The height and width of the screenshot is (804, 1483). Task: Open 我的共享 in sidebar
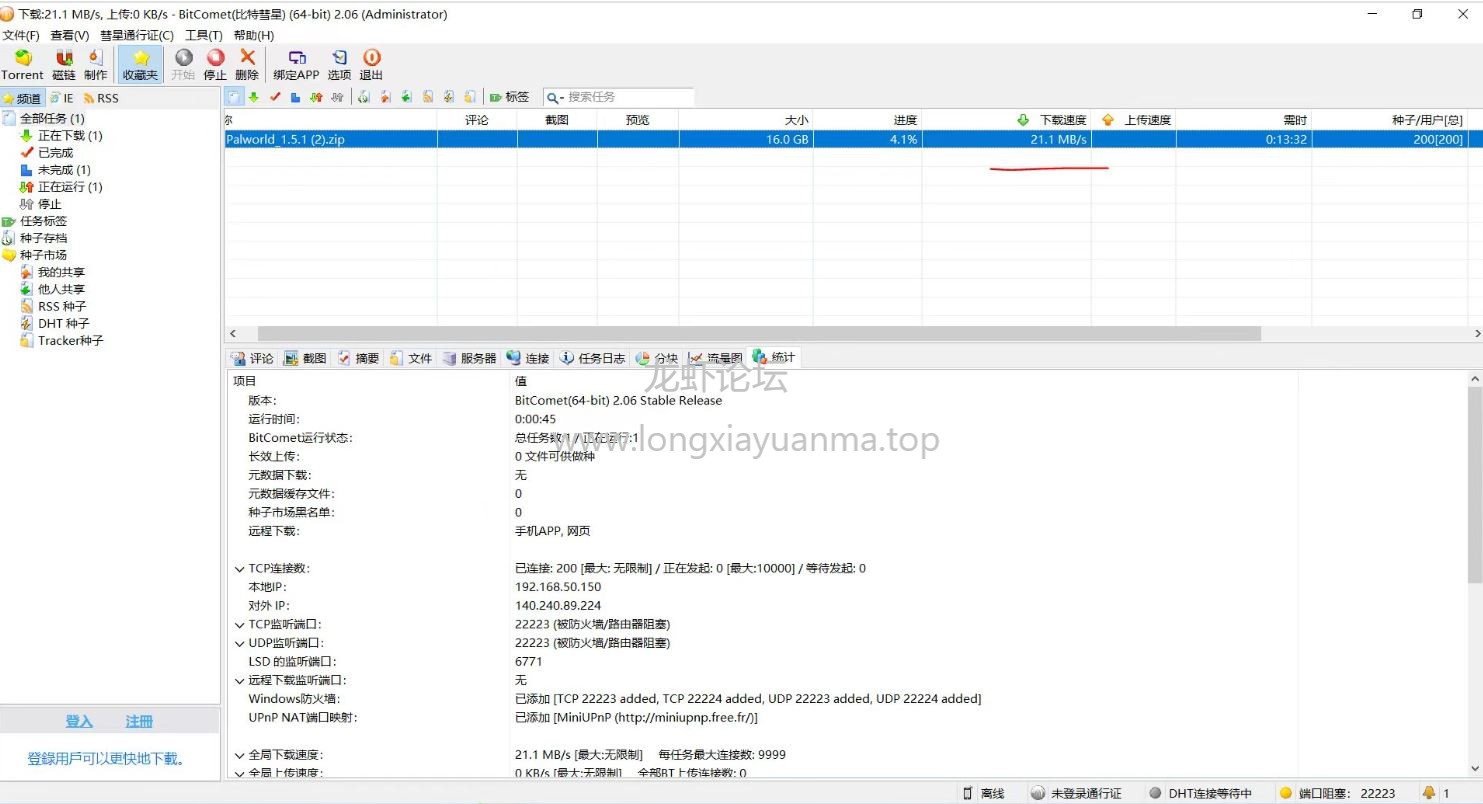pyautogui.click(x=61, y=272)
